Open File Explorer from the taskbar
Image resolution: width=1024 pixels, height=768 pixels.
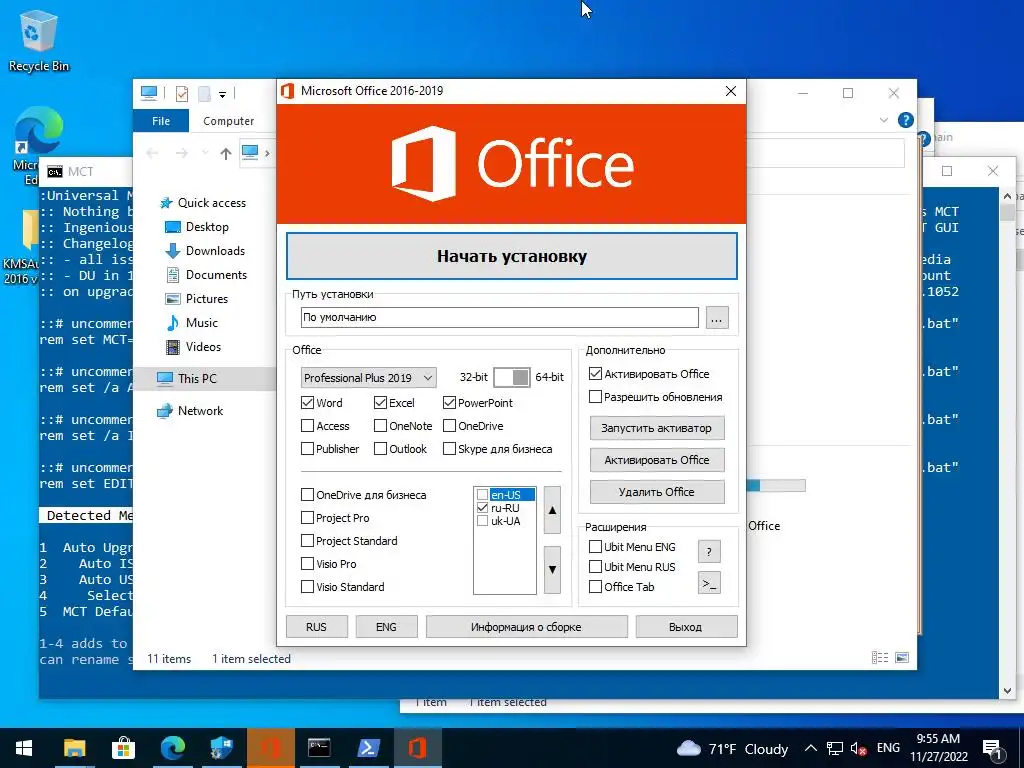coord(74,748)
